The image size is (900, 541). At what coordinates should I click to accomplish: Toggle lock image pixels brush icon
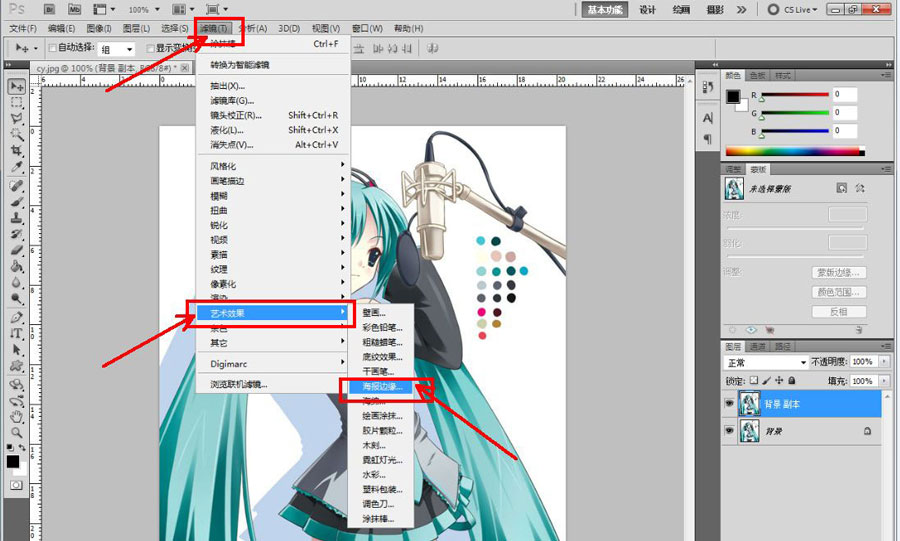[766, 380]
